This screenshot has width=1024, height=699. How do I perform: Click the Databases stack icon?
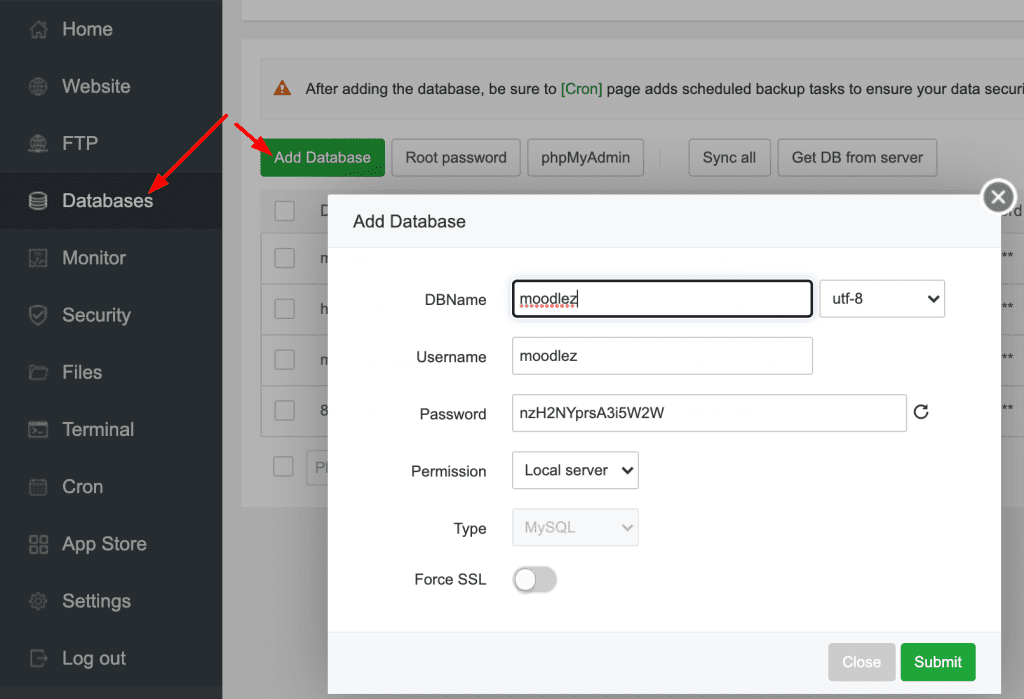point(39,201)
